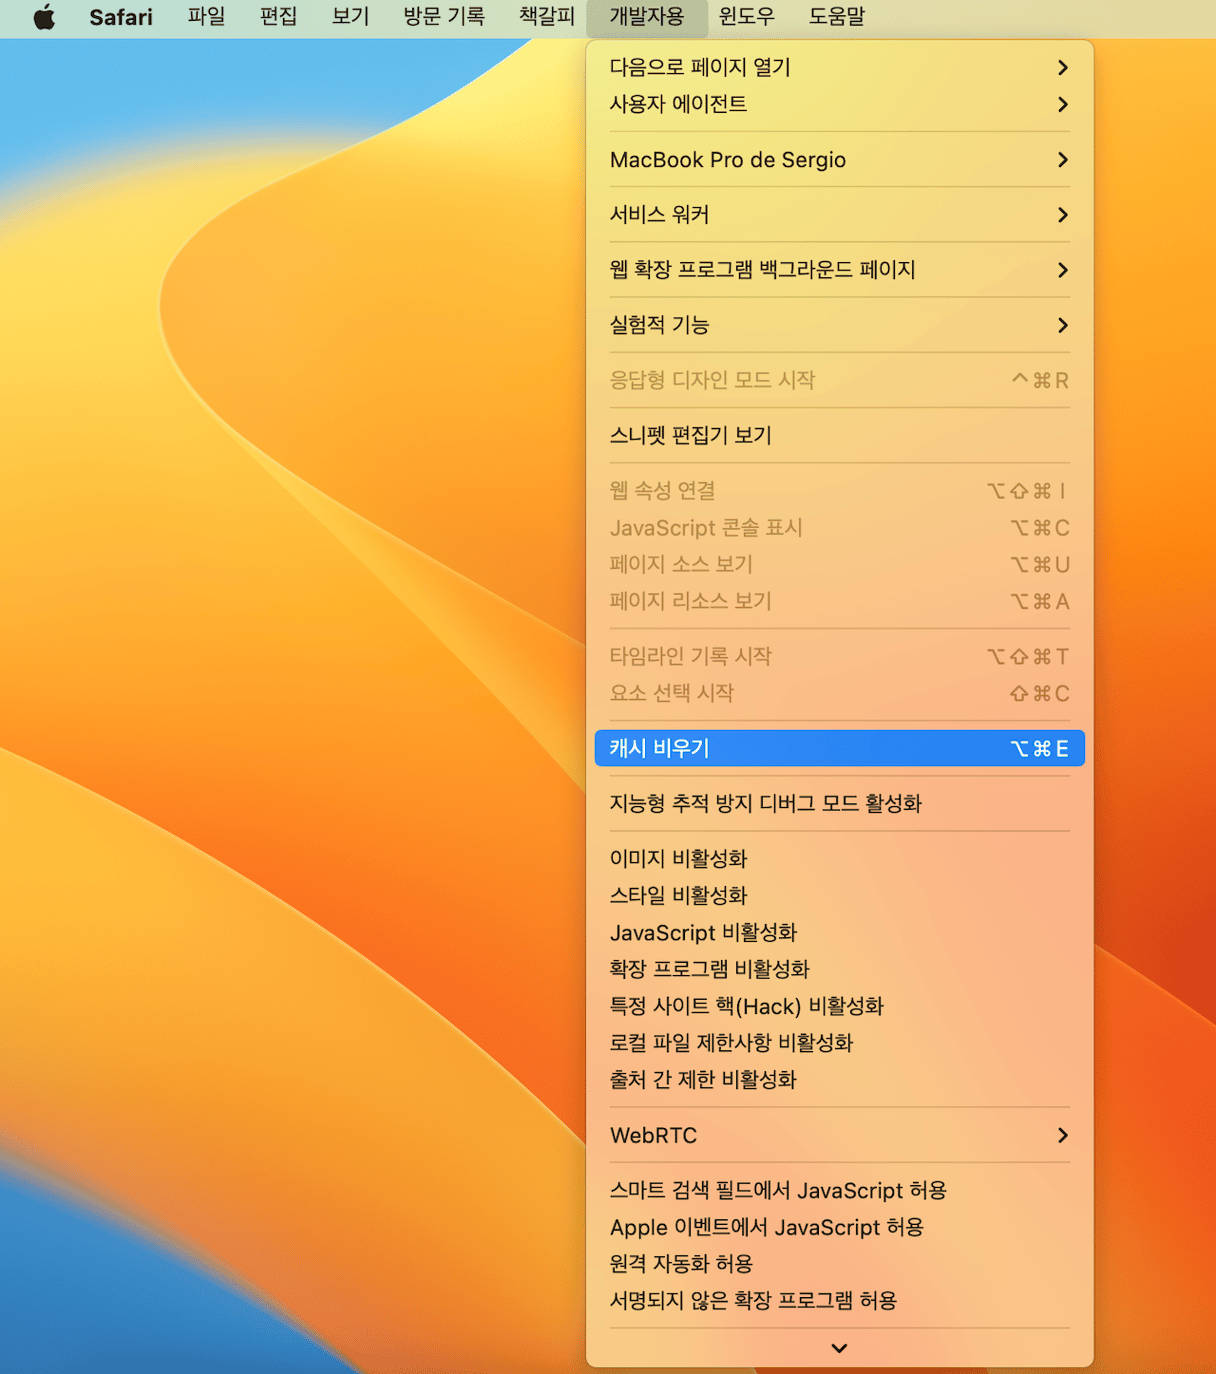1216x1374 pixels.
Task: Click the scroll-down chevron at menu bottom
Action: [839, 1348]
